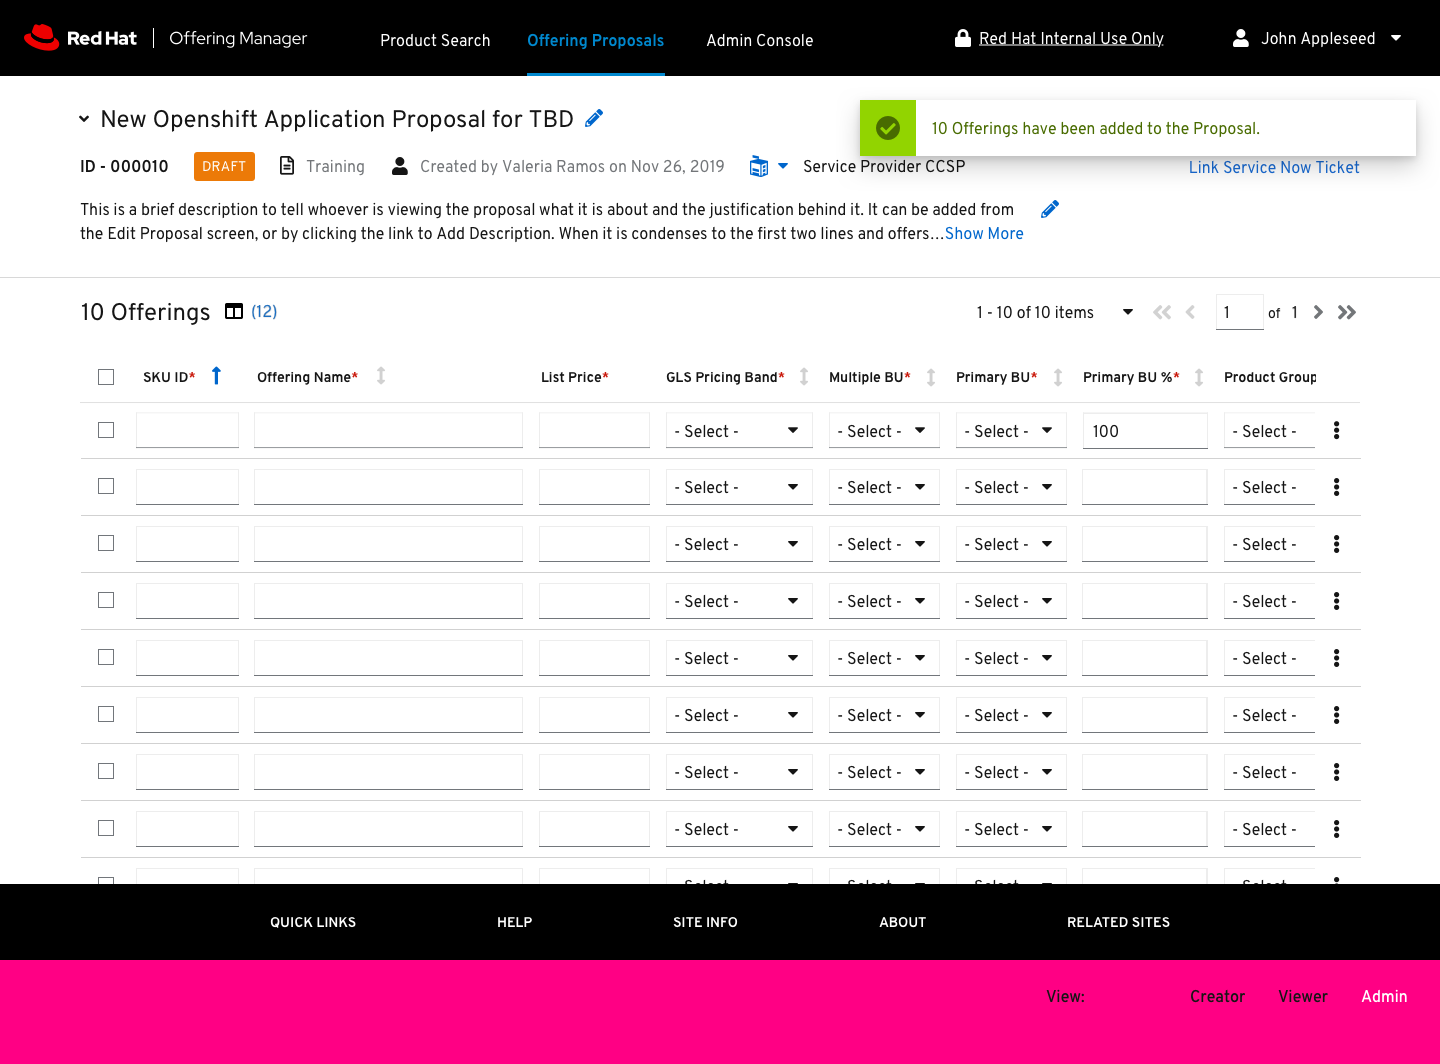Viewport: 1440px width, 1064px height.
Task: Open the kebab menu for the first row
Action: (1336, 431)
